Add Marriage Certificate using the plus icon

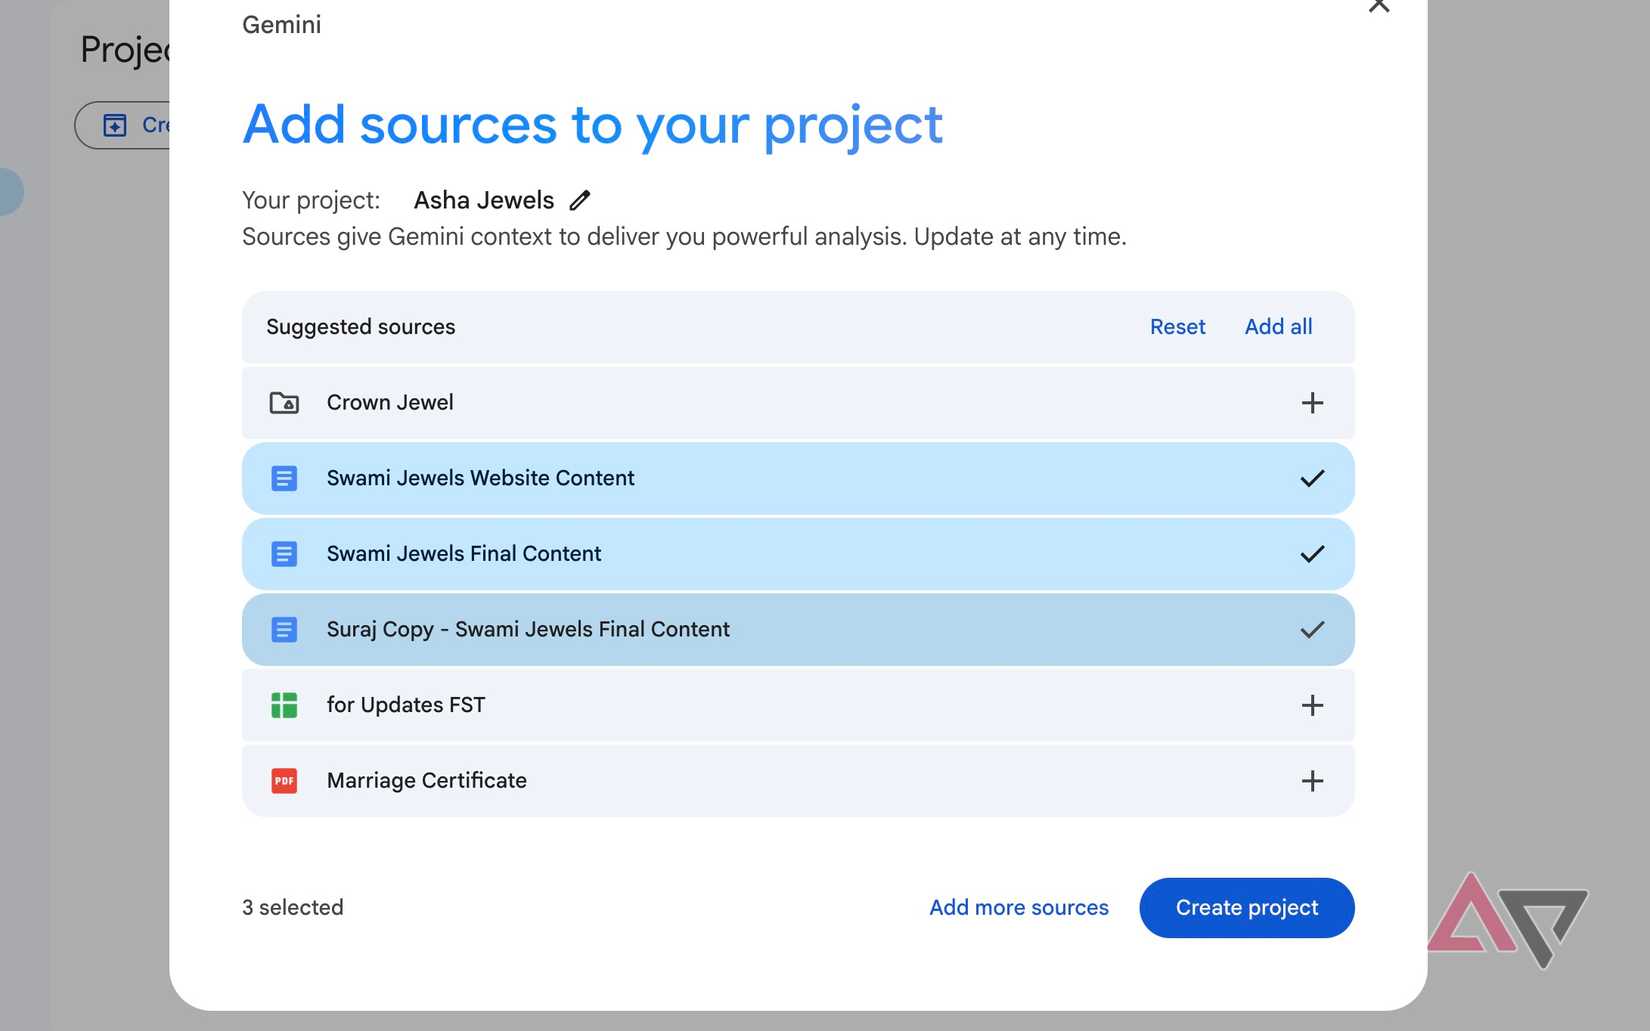point(1312,781)
